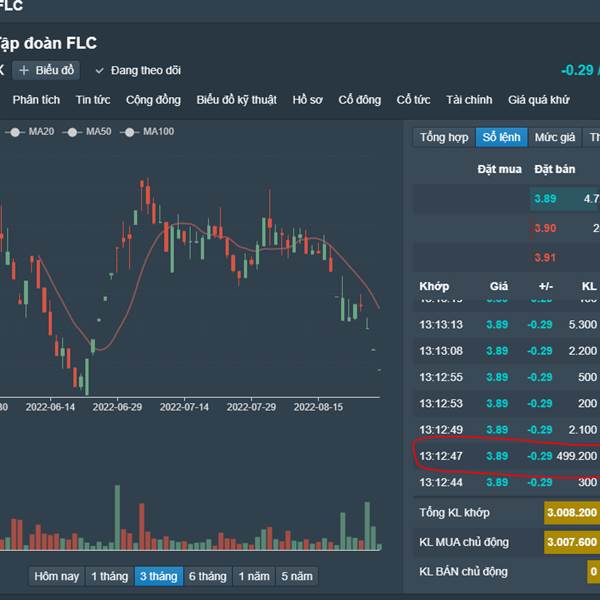This screenshot has height=600, width=600.
Task: Choose the 1 năm chart range
Action: click(254, 576)
